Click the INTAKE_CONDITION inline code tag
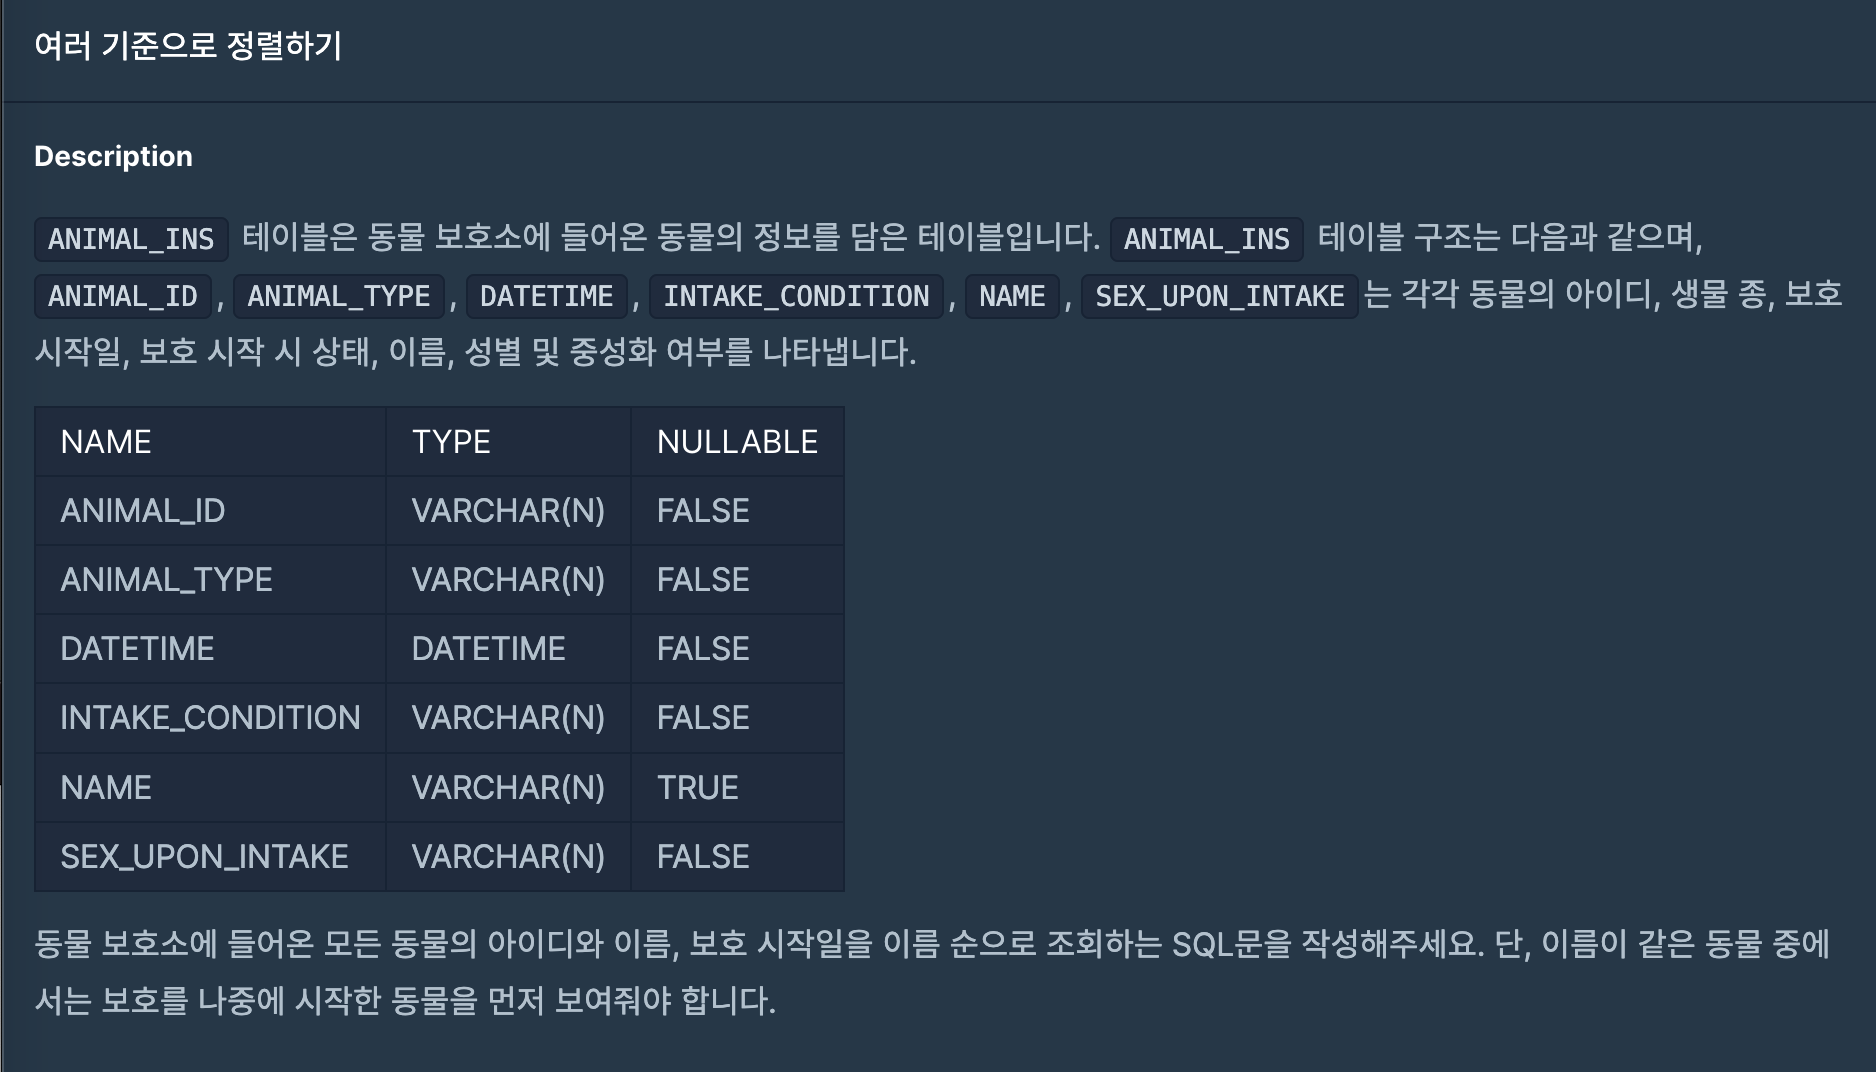 click(x=796, y=296)
